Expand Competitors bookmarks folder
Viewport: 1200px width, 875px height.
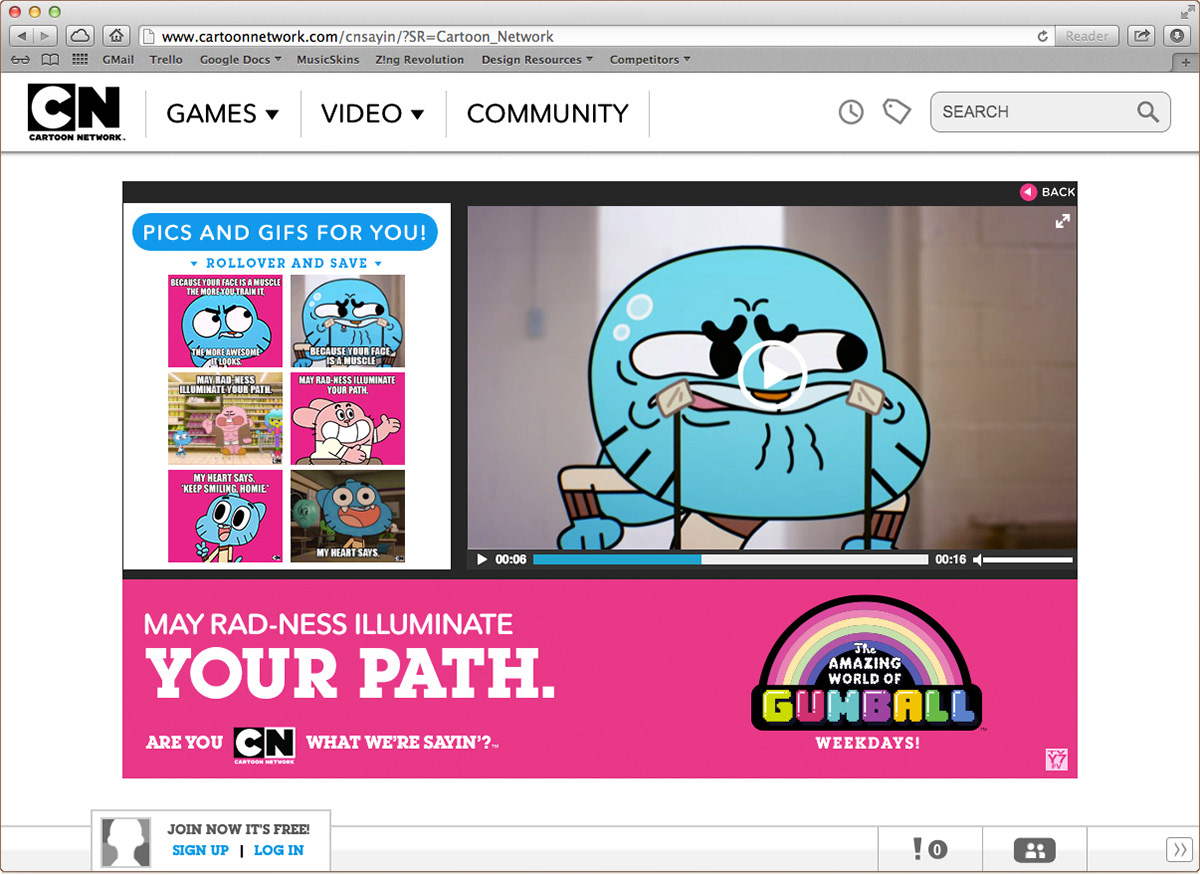point(650,60)
